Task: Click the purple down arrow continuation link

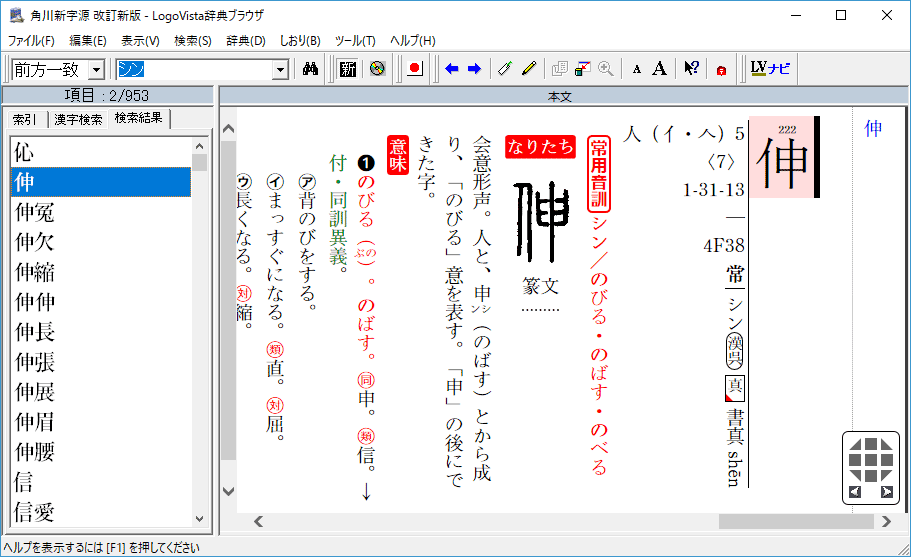Action: click(x=366, y=491)
